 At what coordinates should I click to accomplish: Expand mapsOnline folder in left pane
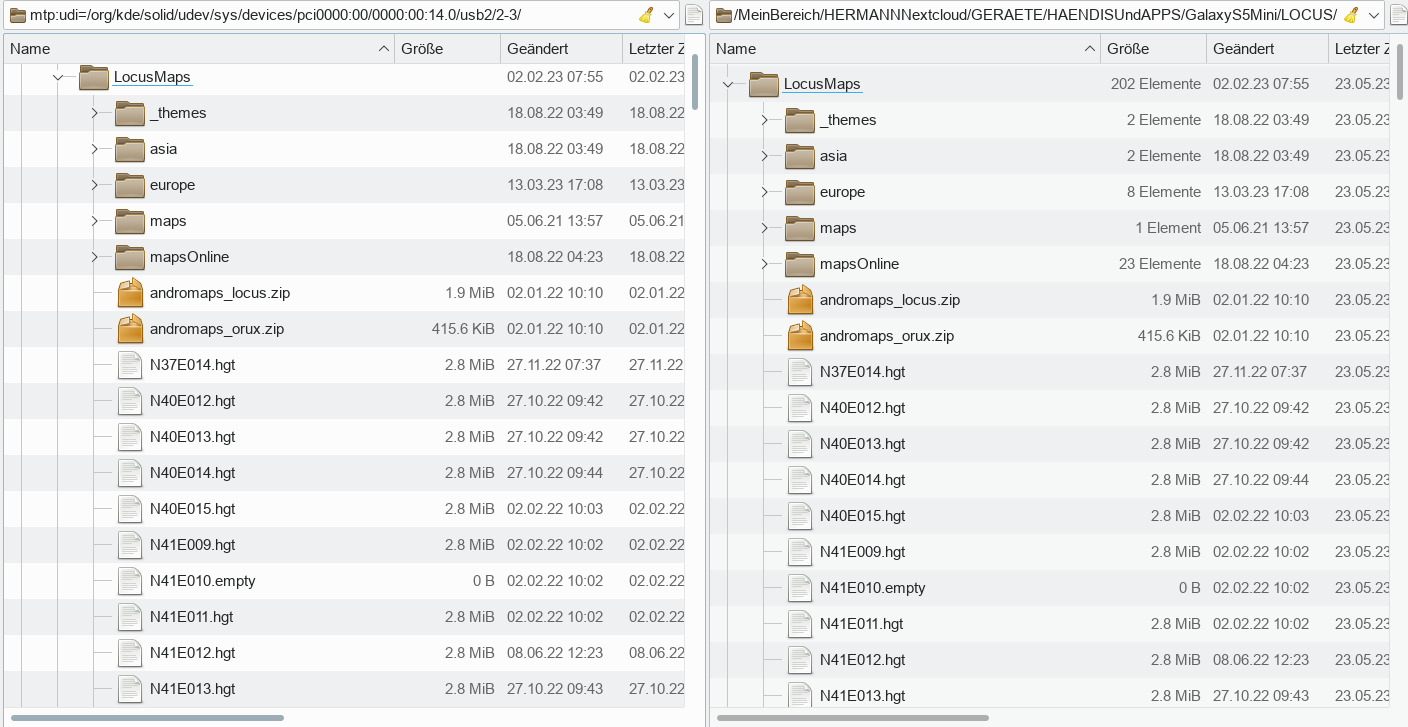pos(94,257)
